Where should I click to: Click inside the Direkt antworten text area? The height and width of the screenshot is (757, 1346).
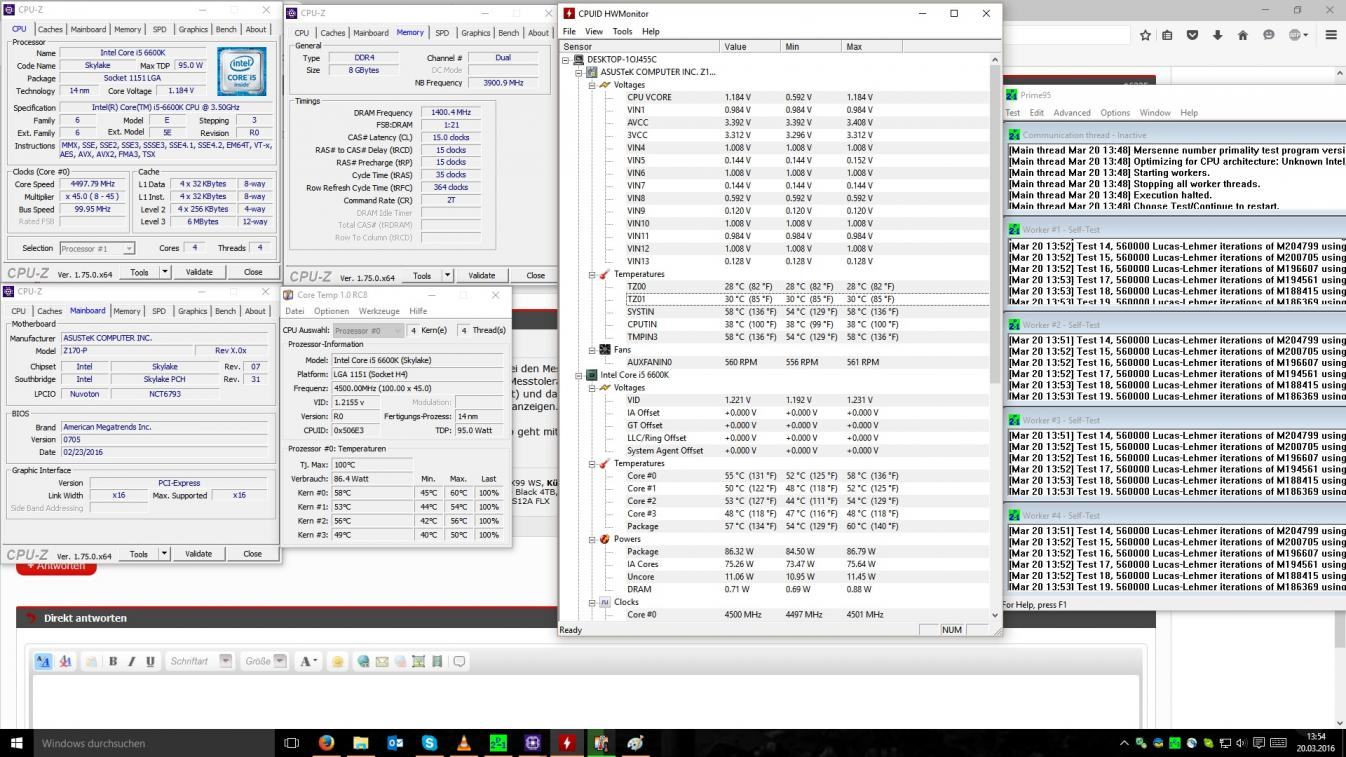tap(585, 702)
